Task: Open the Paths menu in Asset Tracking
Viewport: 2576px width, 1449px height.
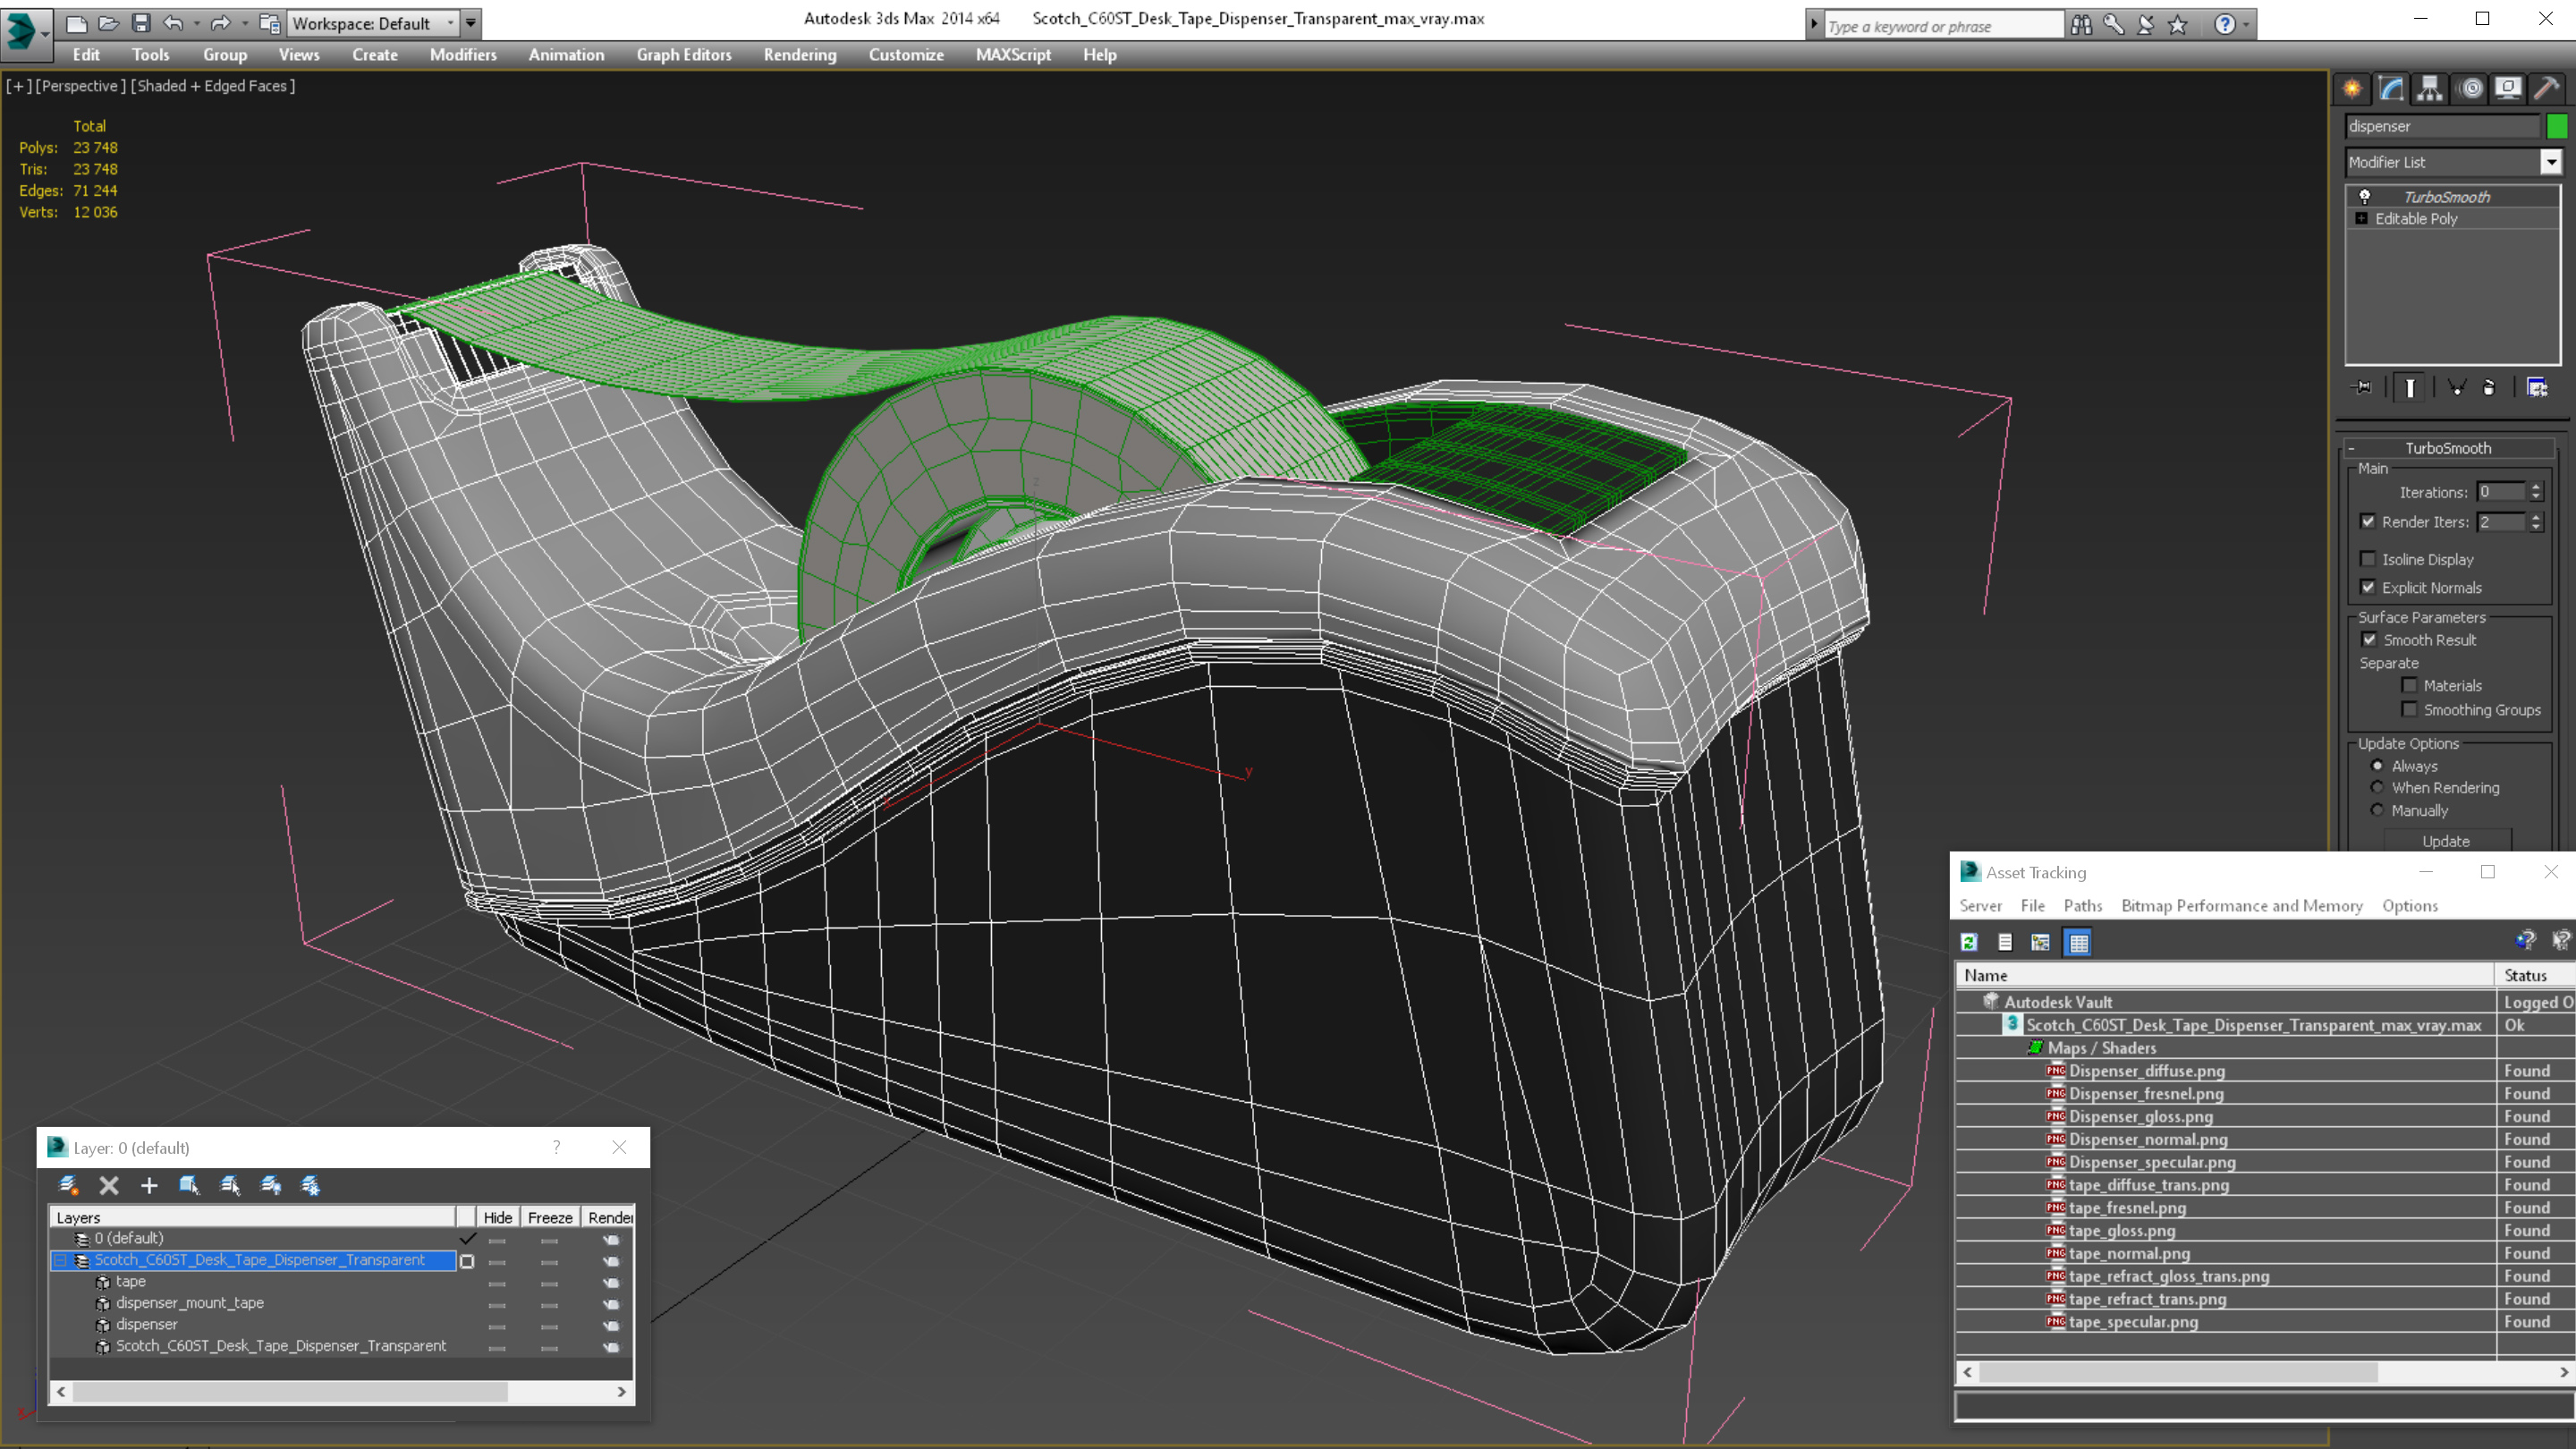Action: click(2082, 906)
